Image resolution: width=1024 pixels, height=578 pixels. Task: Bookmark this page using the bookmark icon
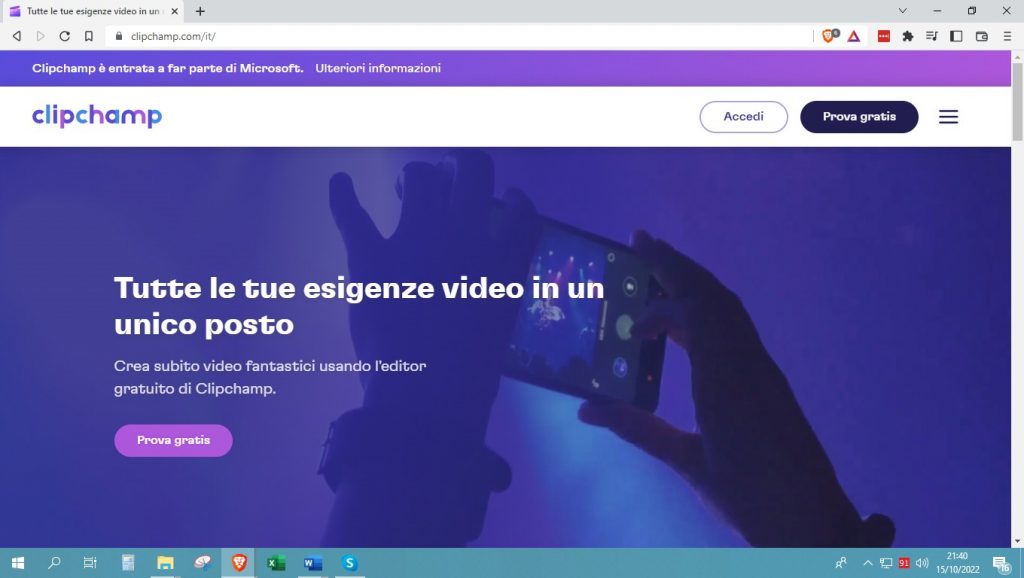coord(90,35)
